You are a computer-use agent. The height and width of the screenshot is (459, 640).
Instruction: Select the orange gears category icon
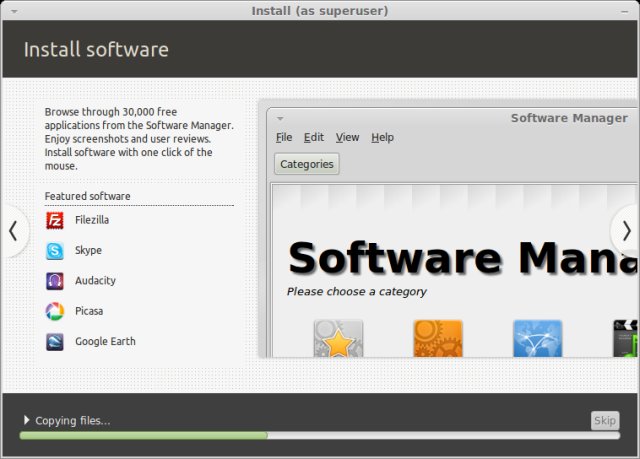[438, 338]
